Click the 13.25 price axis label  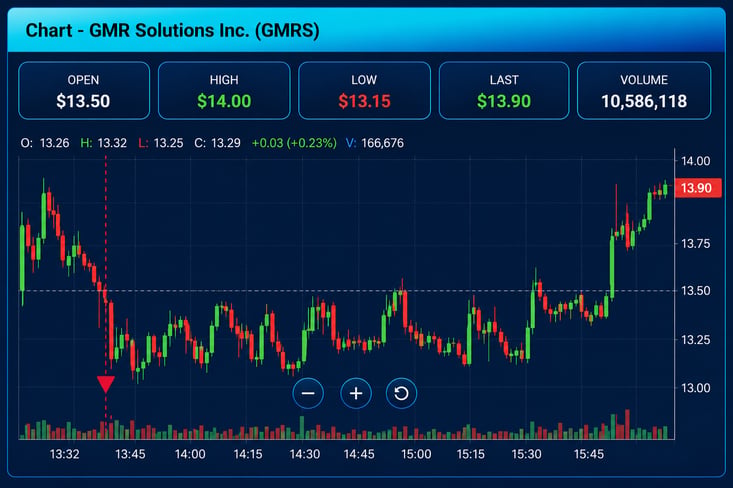pyautogui.click(x=695, y=340)
